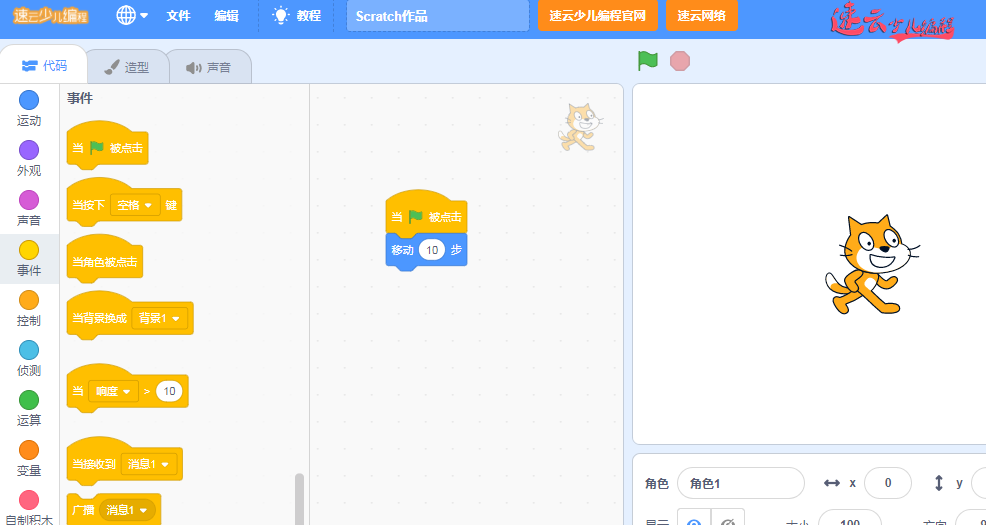Select the 运算 block category
The width and height of the screenshot is (986, 525).
pyautogui.click(x=29, y=408)
